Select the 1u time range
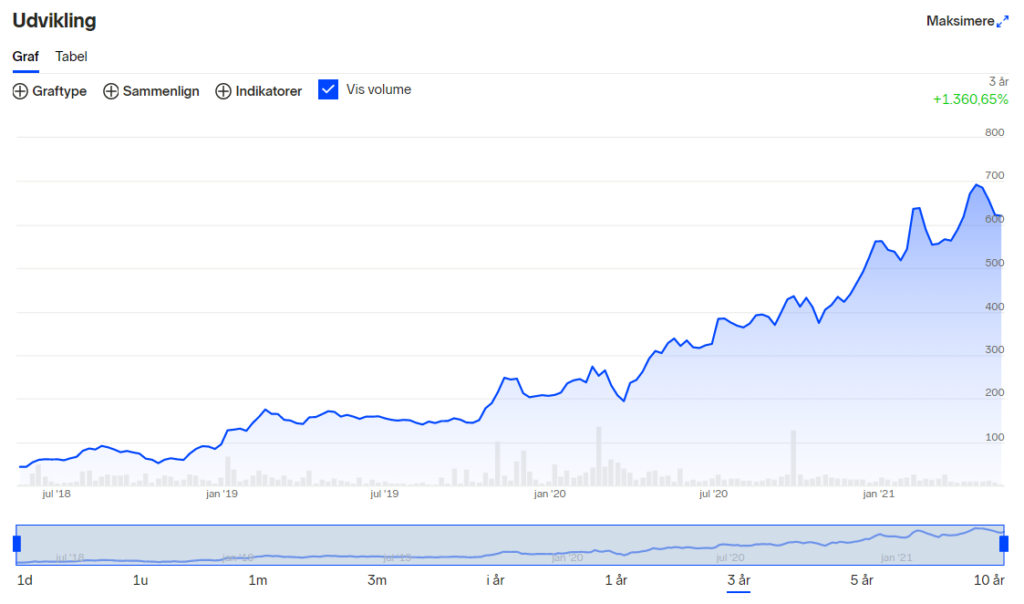 [x=140, y=580]
